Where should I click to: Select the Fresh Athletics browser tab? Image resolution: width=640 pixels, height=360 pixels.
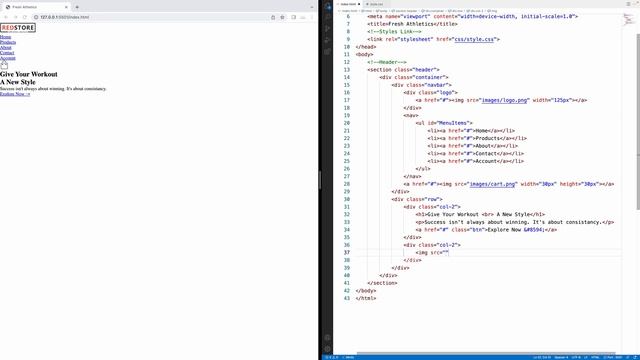tap(35, 7)
